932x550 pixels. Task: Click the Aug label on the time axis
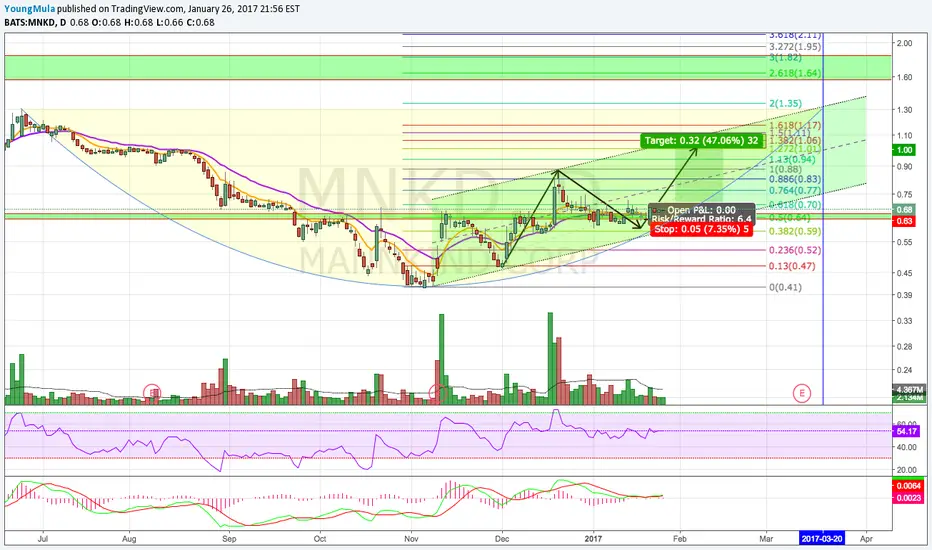pos(129,539)
